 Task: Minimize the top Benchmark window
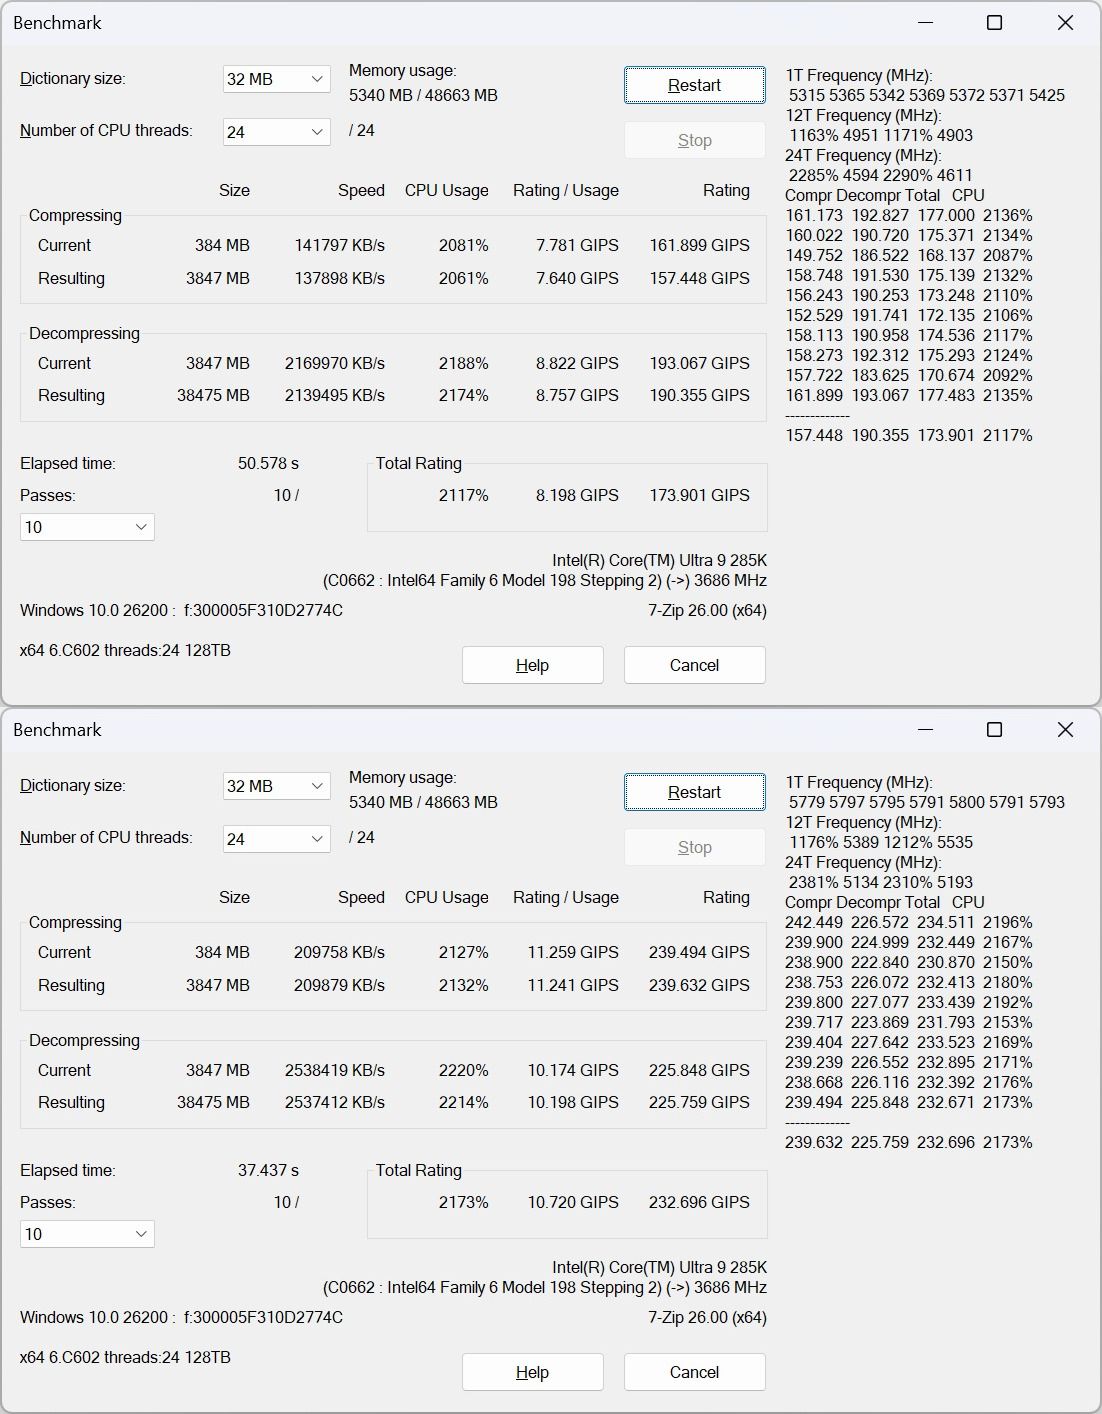click(925, 22)
